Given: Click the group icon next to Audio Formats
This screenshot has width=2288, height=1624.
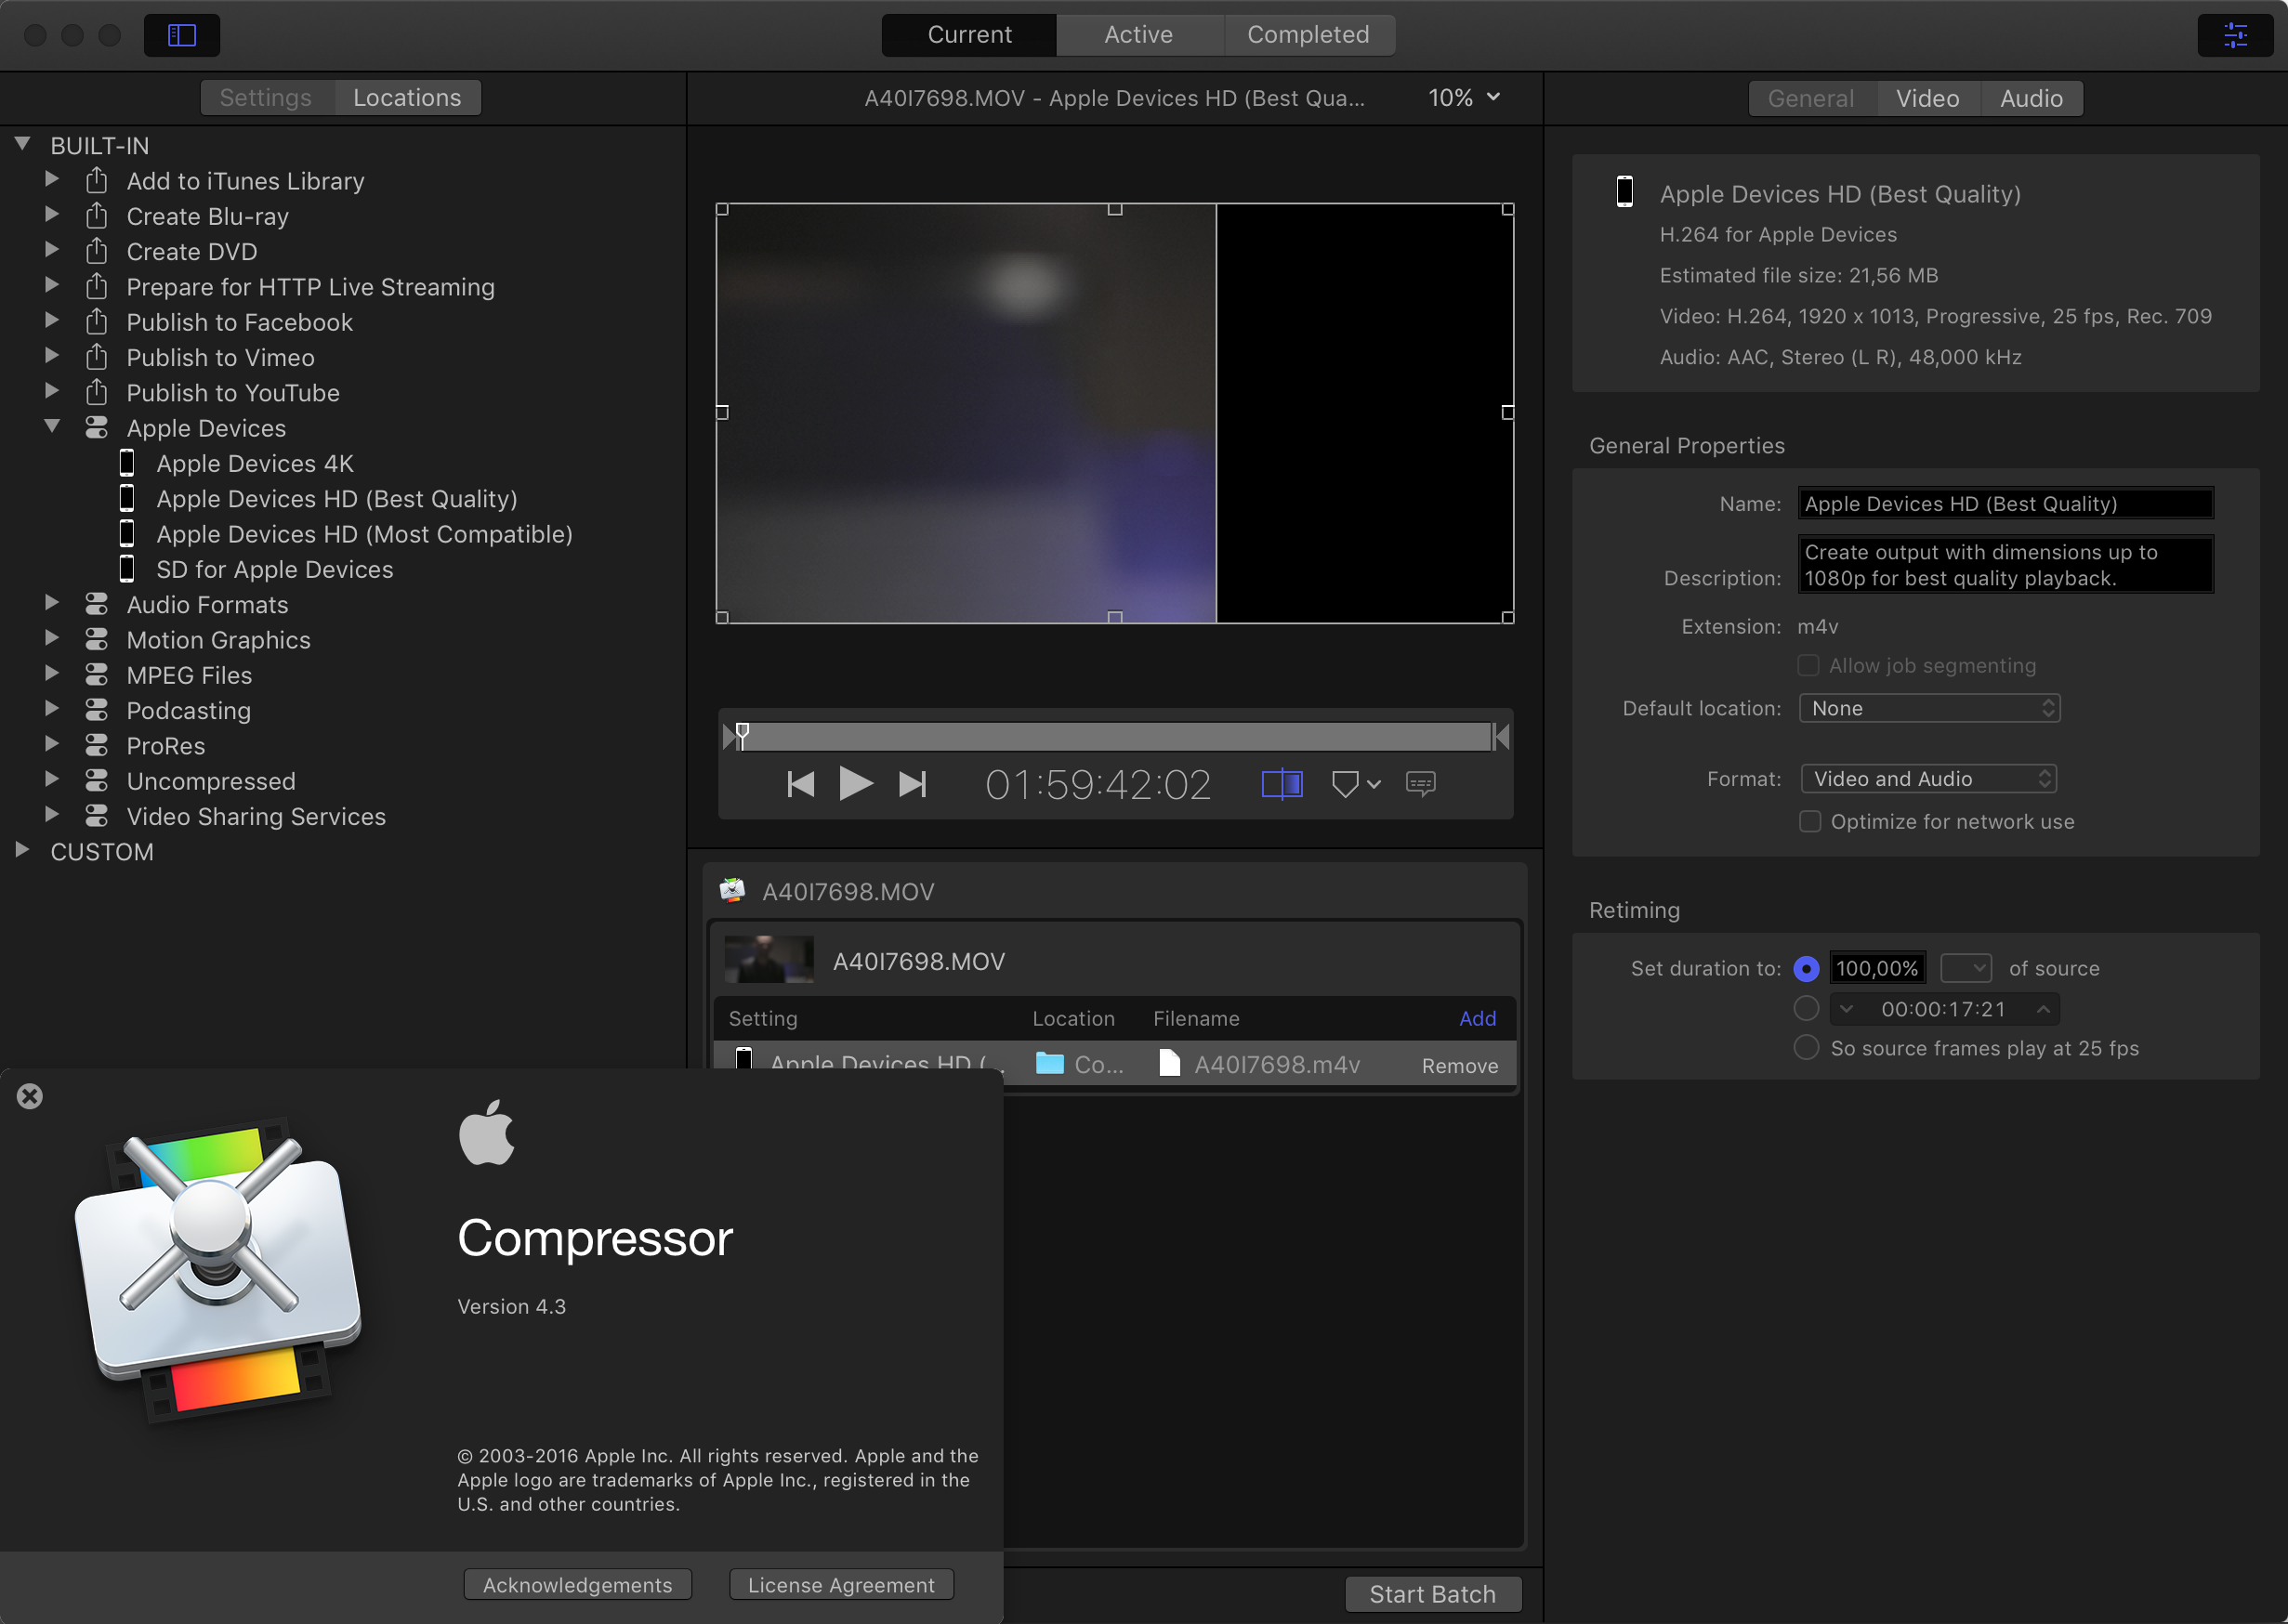Looking at the screenshot, I should [96, 604].
